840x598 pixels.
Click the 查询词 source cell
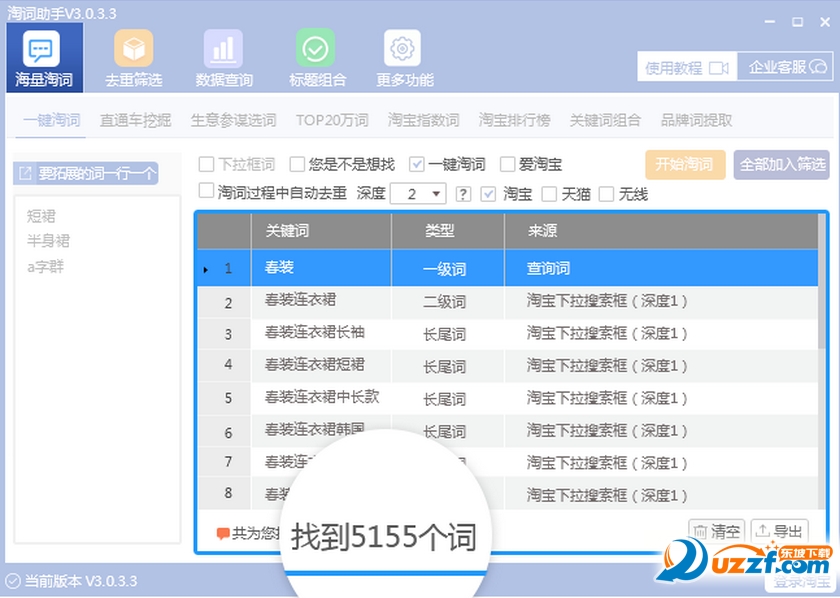coord(661,267)
